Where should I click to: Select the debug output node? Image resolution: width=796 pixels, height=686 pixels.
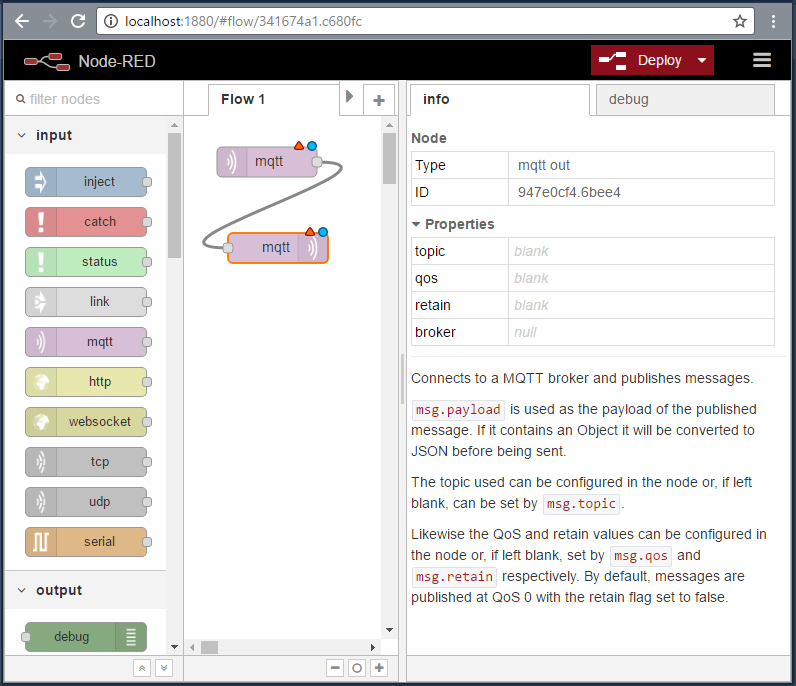point(86,637)
